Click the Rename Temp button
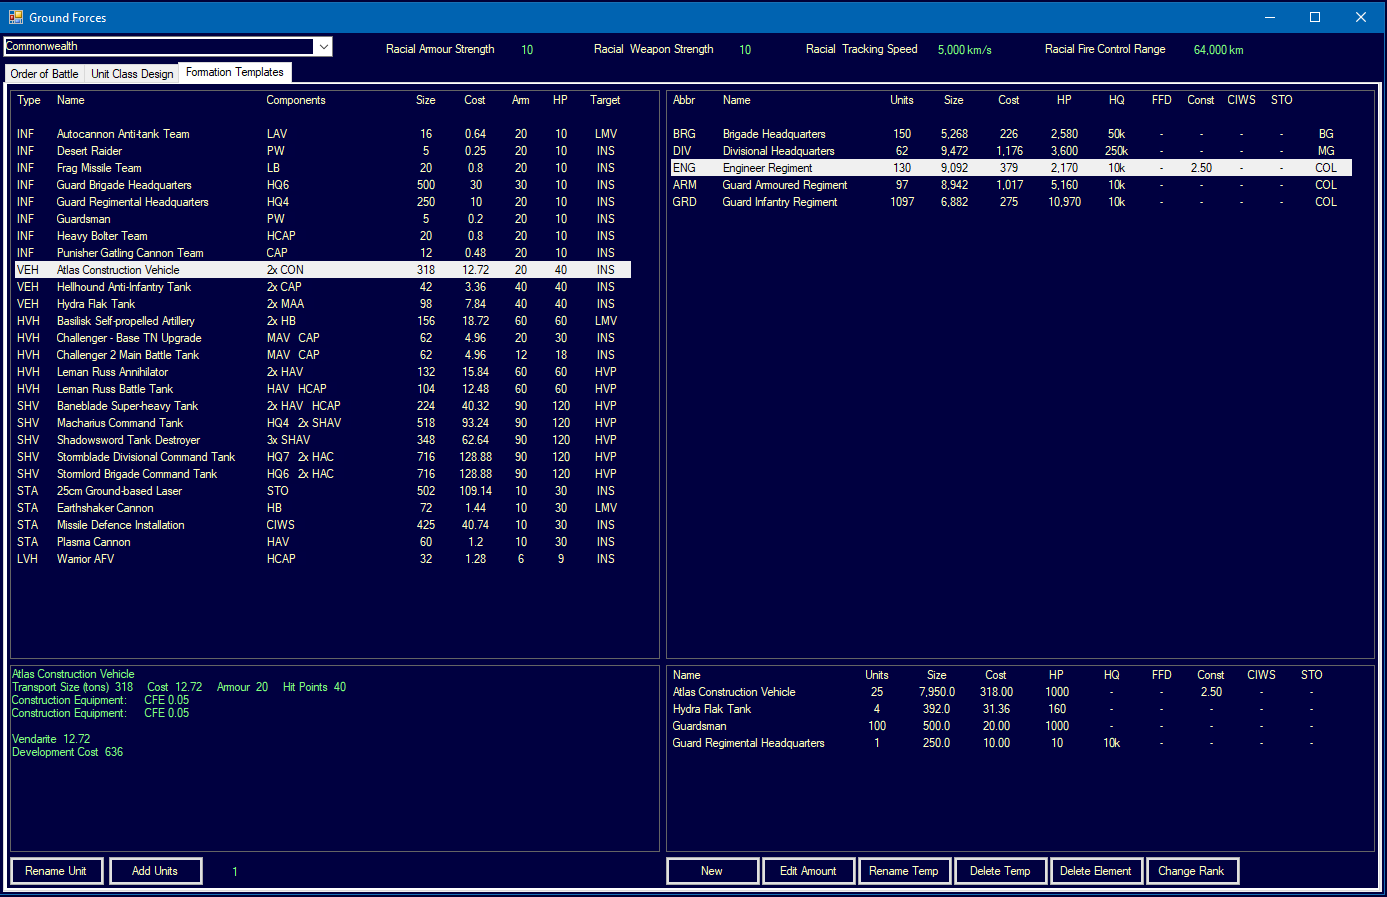Screen dimensions: 1387x897 904,871
